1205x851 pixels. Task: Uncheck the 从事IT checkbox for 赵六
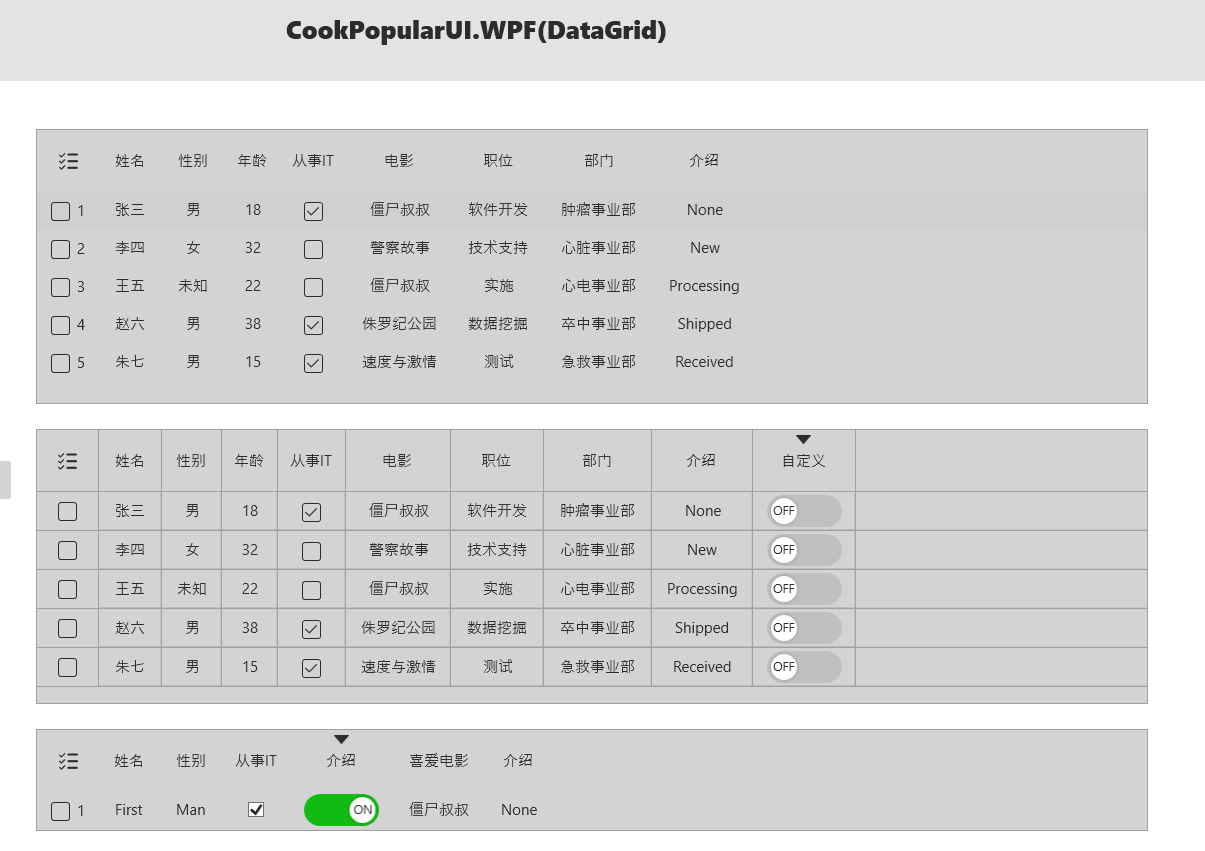pyautogui.click(x=313, y=324)
